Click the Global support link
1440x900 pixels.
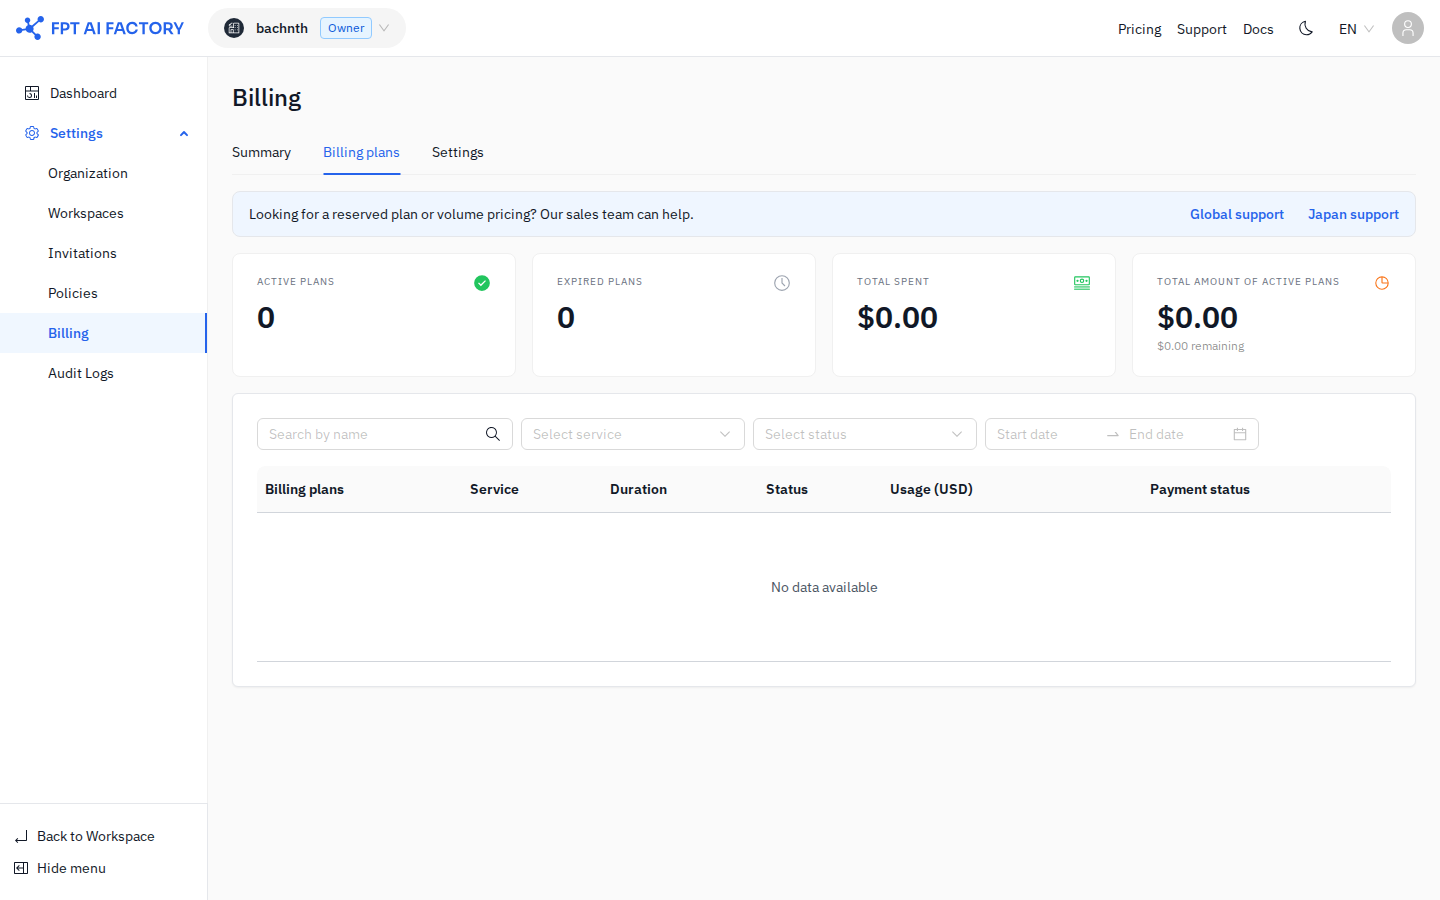[1236, 214]
